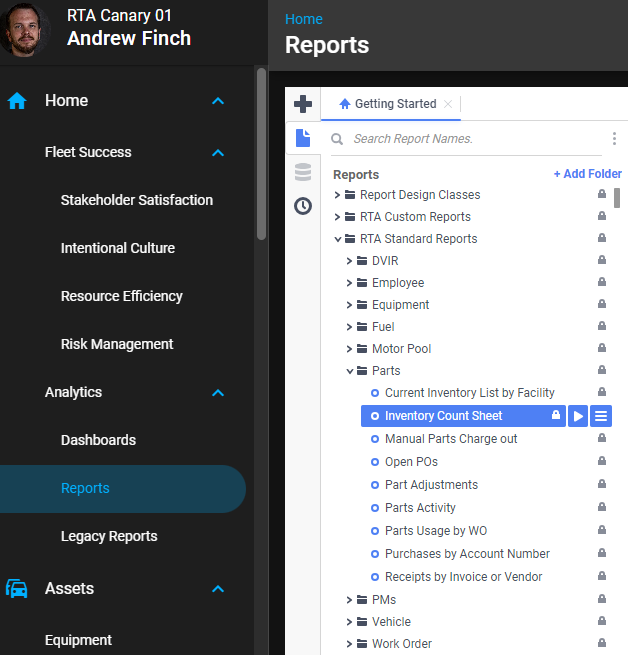Open the data sources database icon
Screen dimensions: 628x655
pos(302,172)
